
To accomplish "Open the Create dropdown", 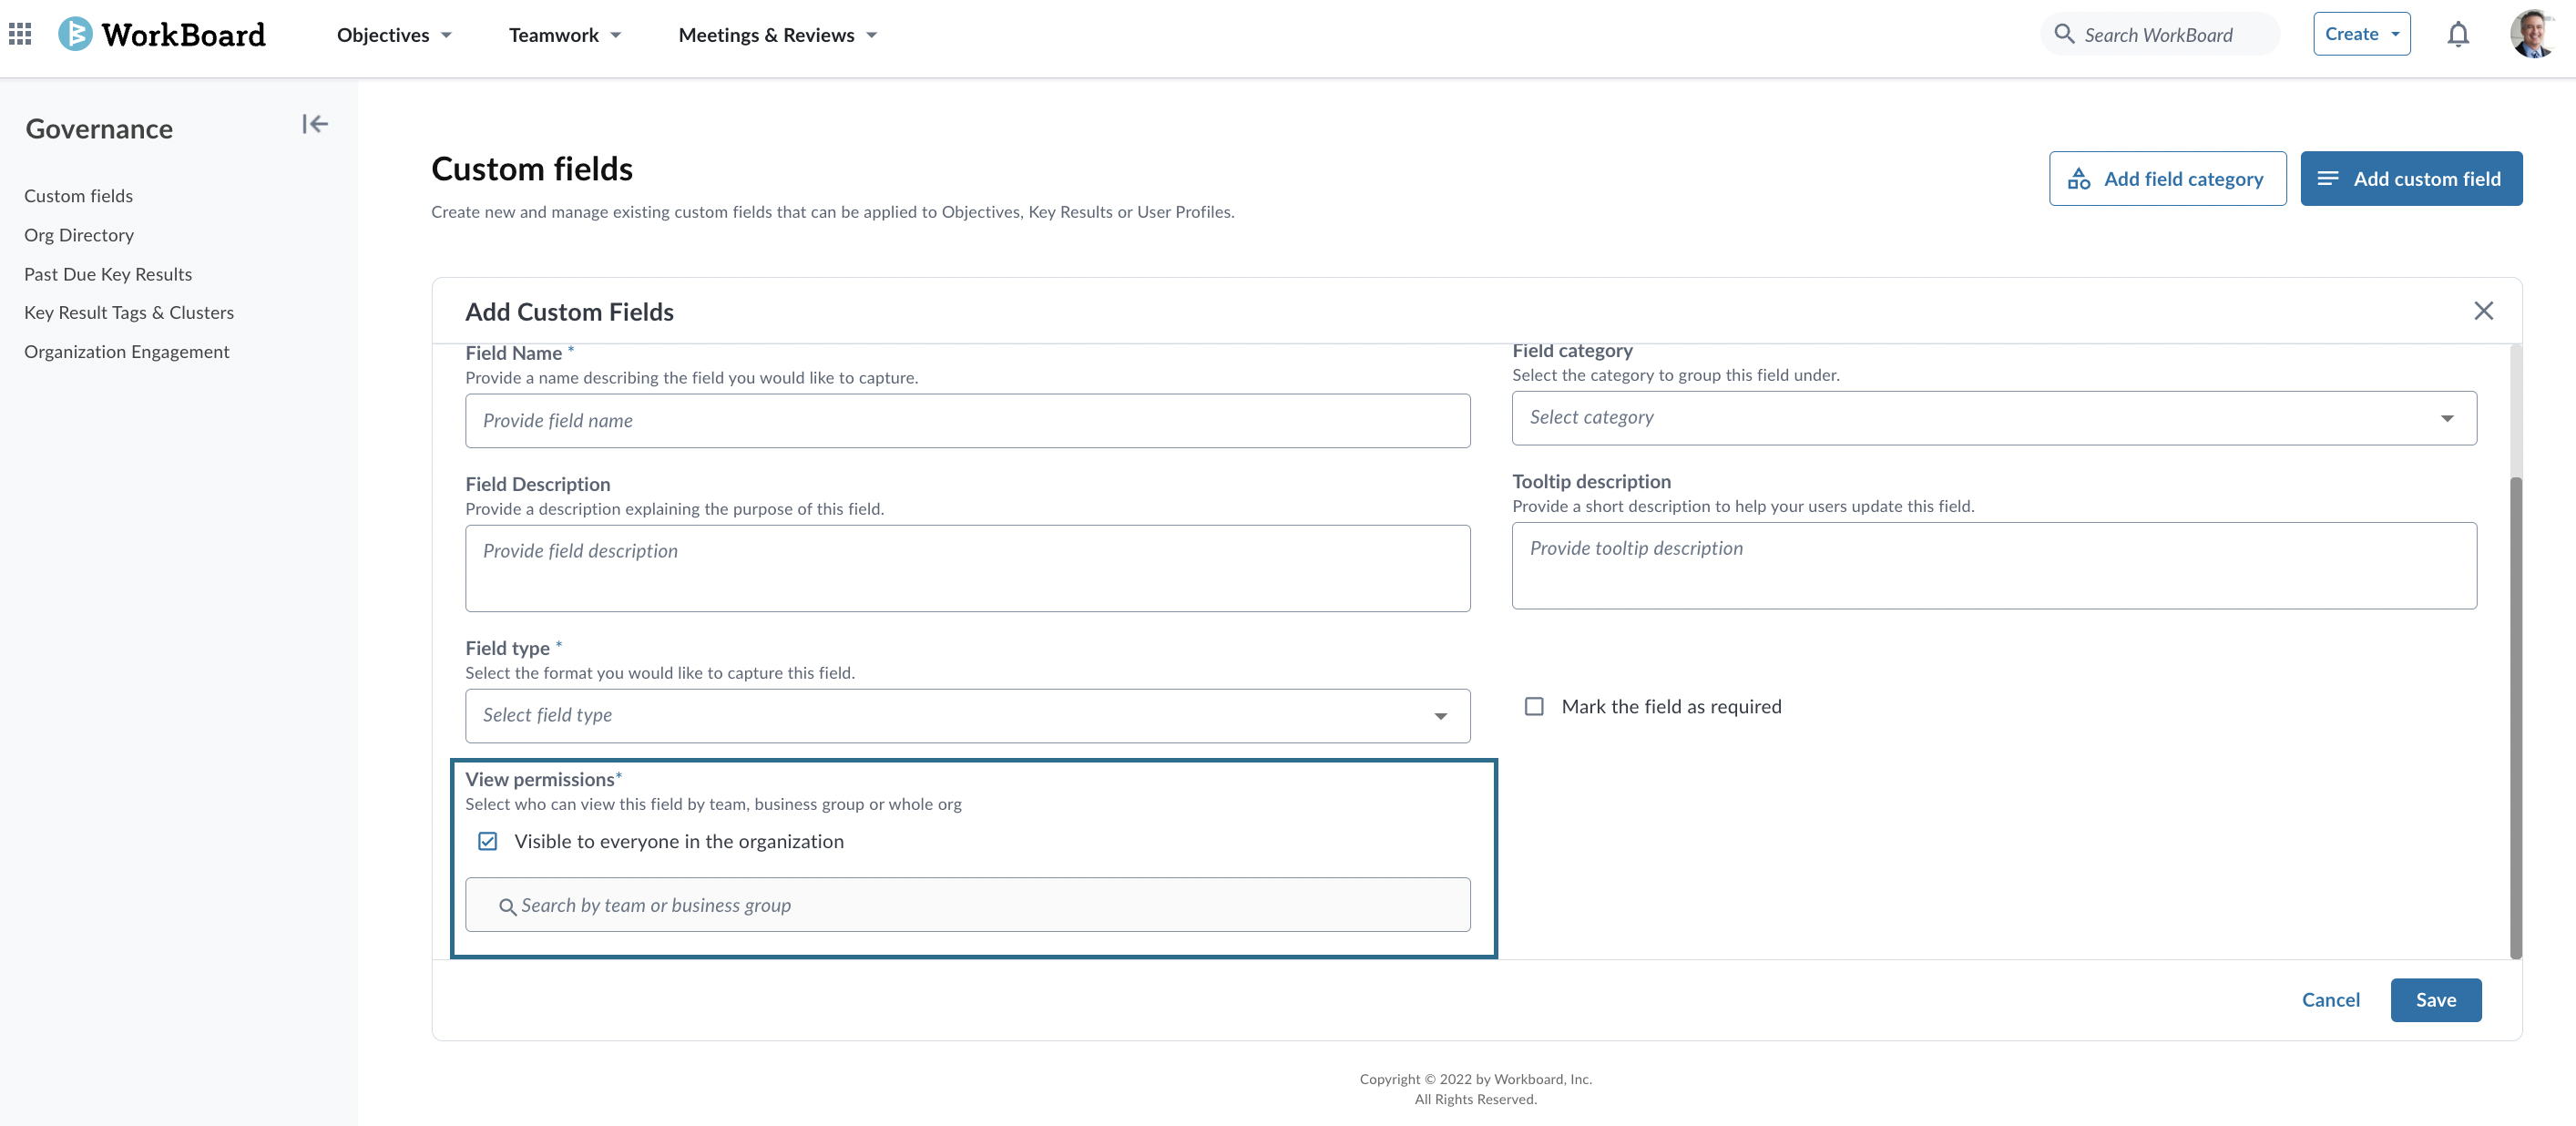I will pos(2361,34).
